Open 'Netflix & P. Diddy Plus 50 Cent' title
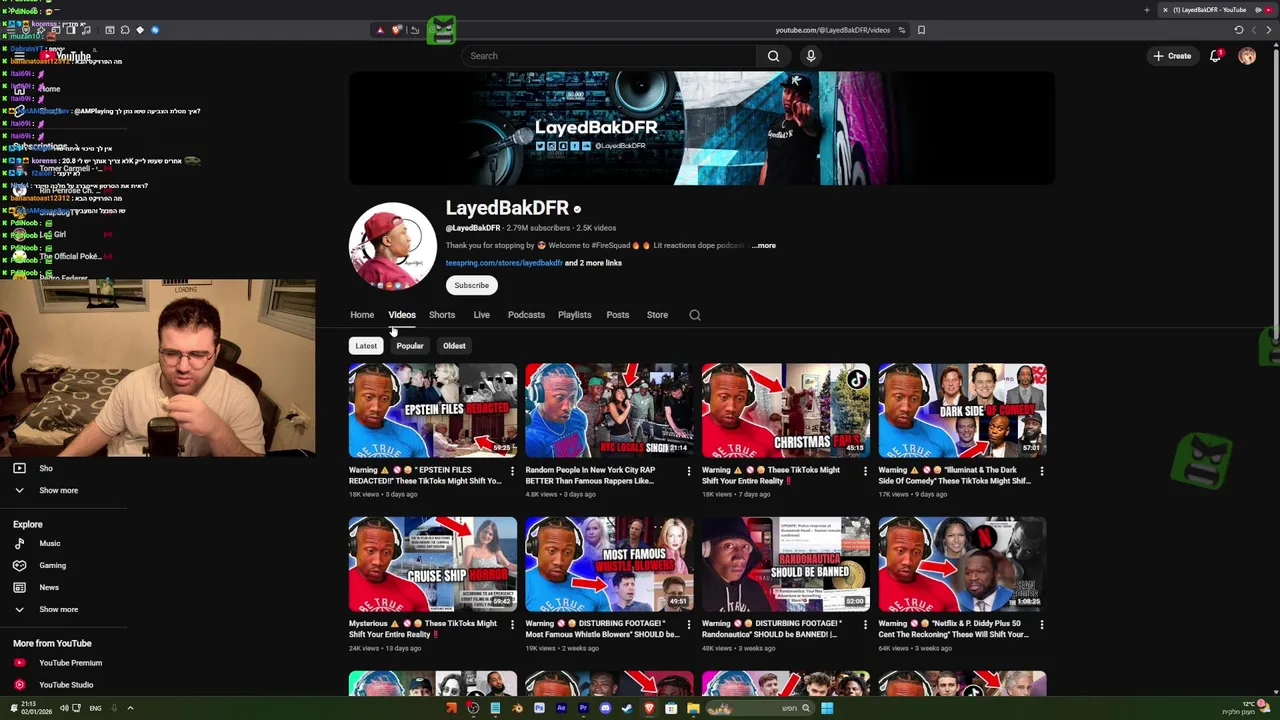1280x720 pixels. [954, 629]
